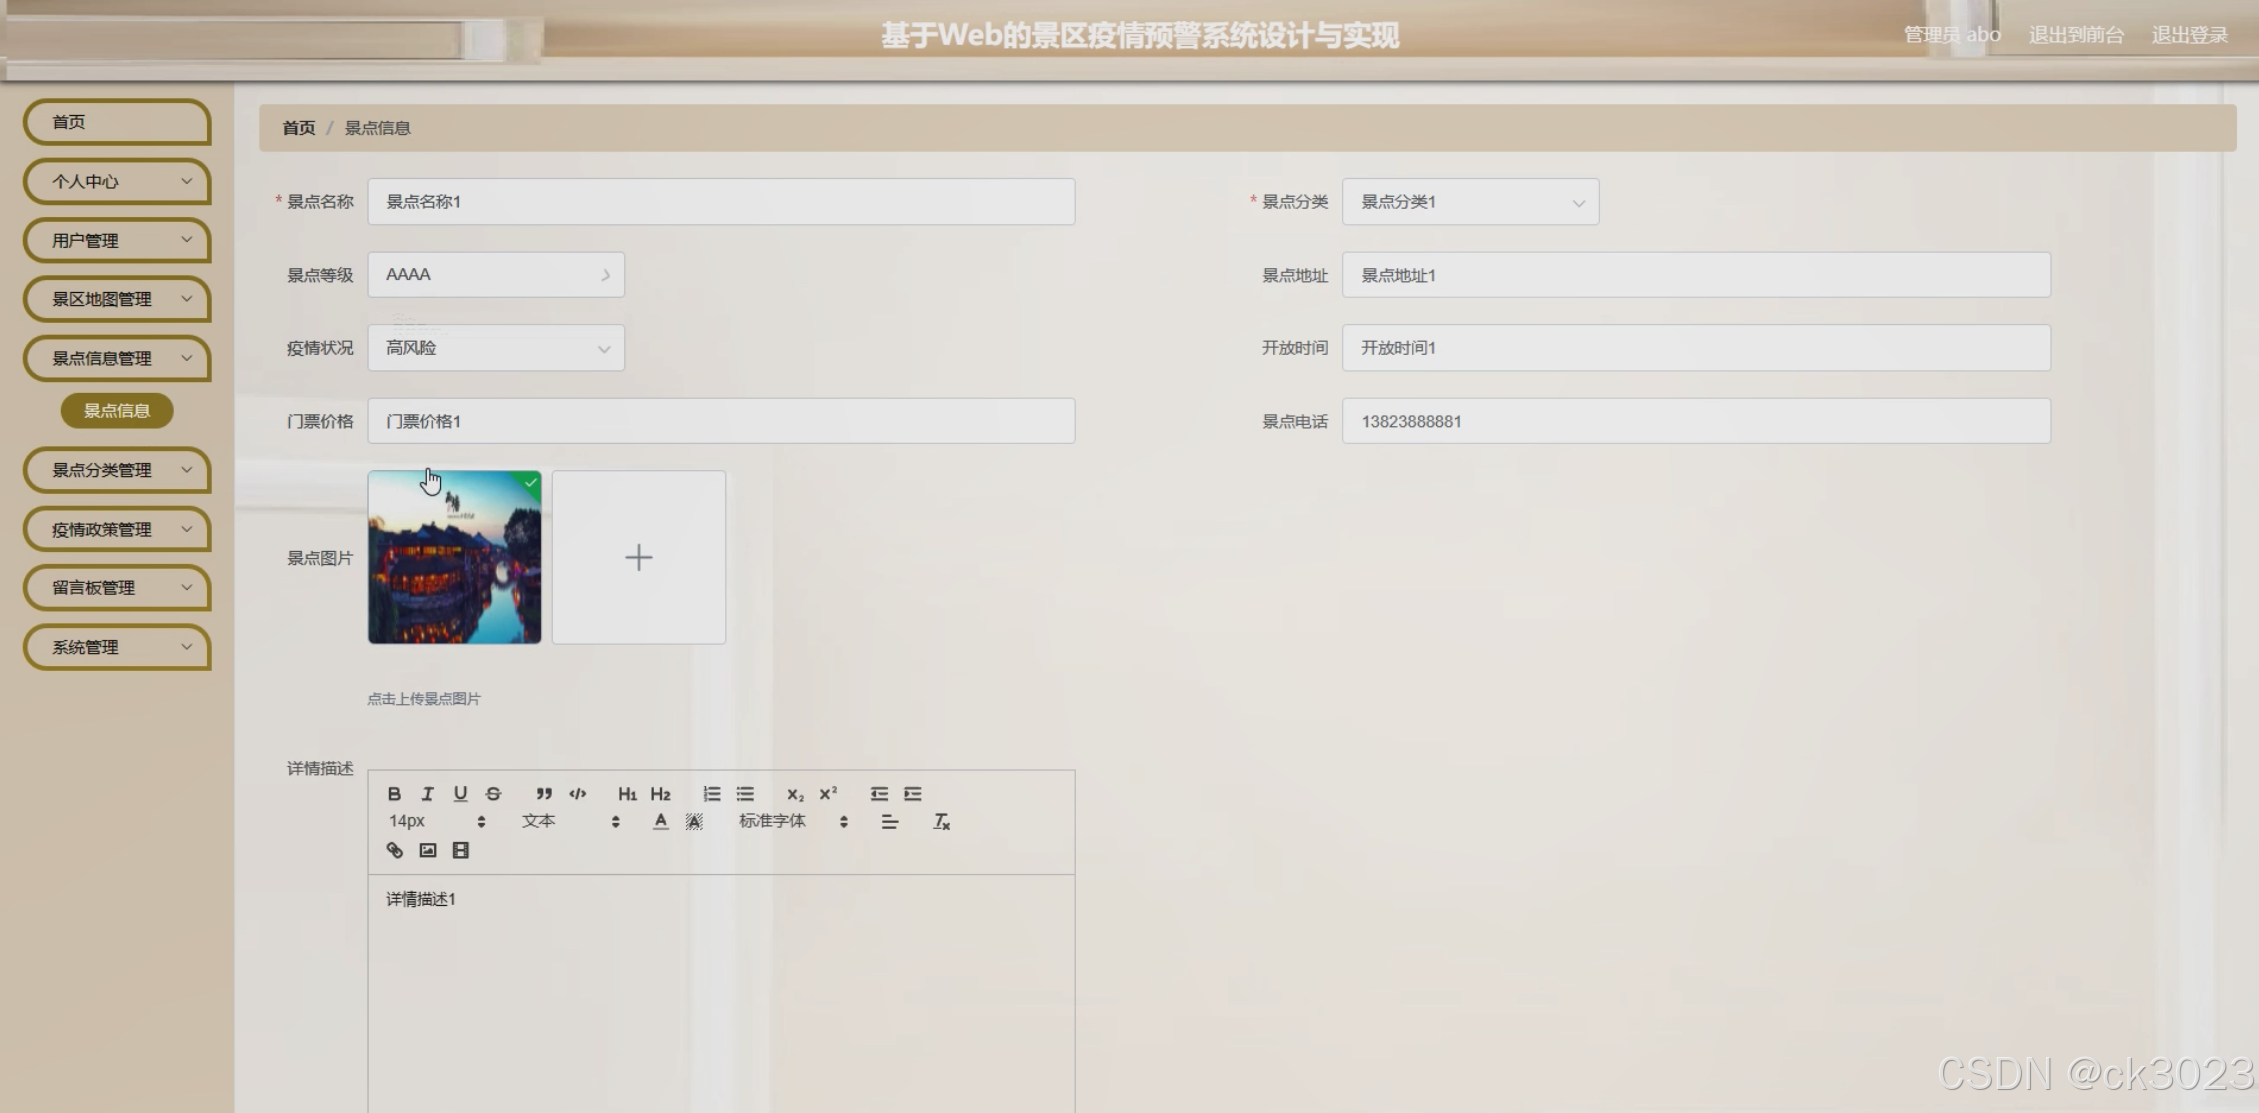Apply ordered list formatting
The height and width of the screenshot is (1113, 2259).
tap(711, 793)
